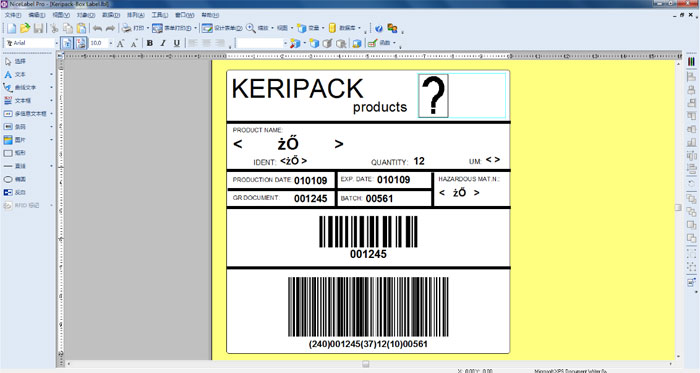
Task: Click the production date value 010109
Action: pyautogui.click(x=311, y=181)
